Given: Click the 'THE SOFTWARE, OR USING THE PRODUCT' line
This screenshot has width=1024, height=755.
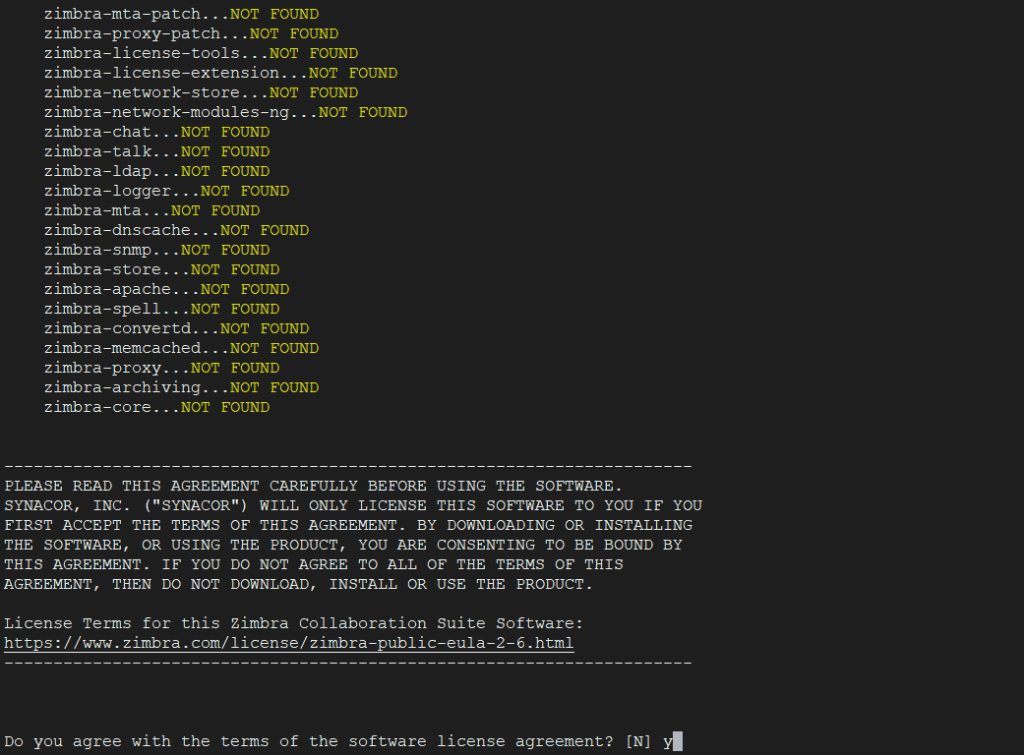Looking at the screenshot, I should tap(344, 545).
